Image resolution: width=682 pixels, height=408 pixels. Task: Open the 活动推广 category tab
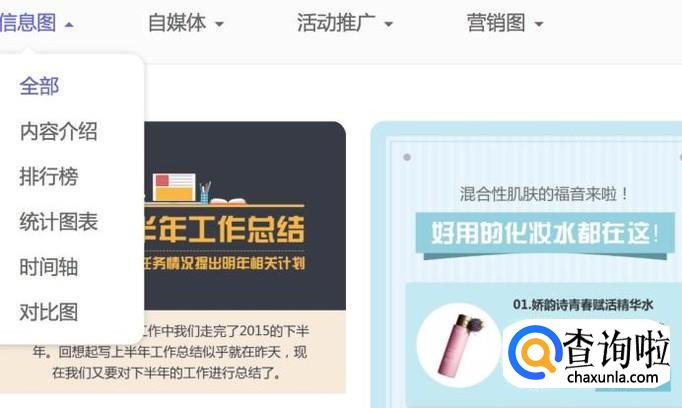tap(336, 23)
